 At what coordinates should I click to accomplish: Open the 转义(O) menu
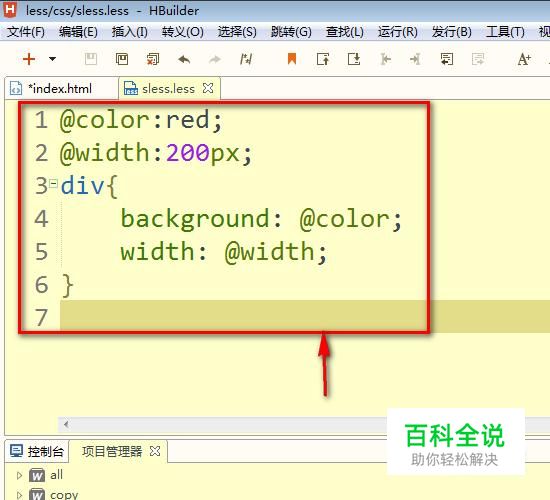pos(182,32)
